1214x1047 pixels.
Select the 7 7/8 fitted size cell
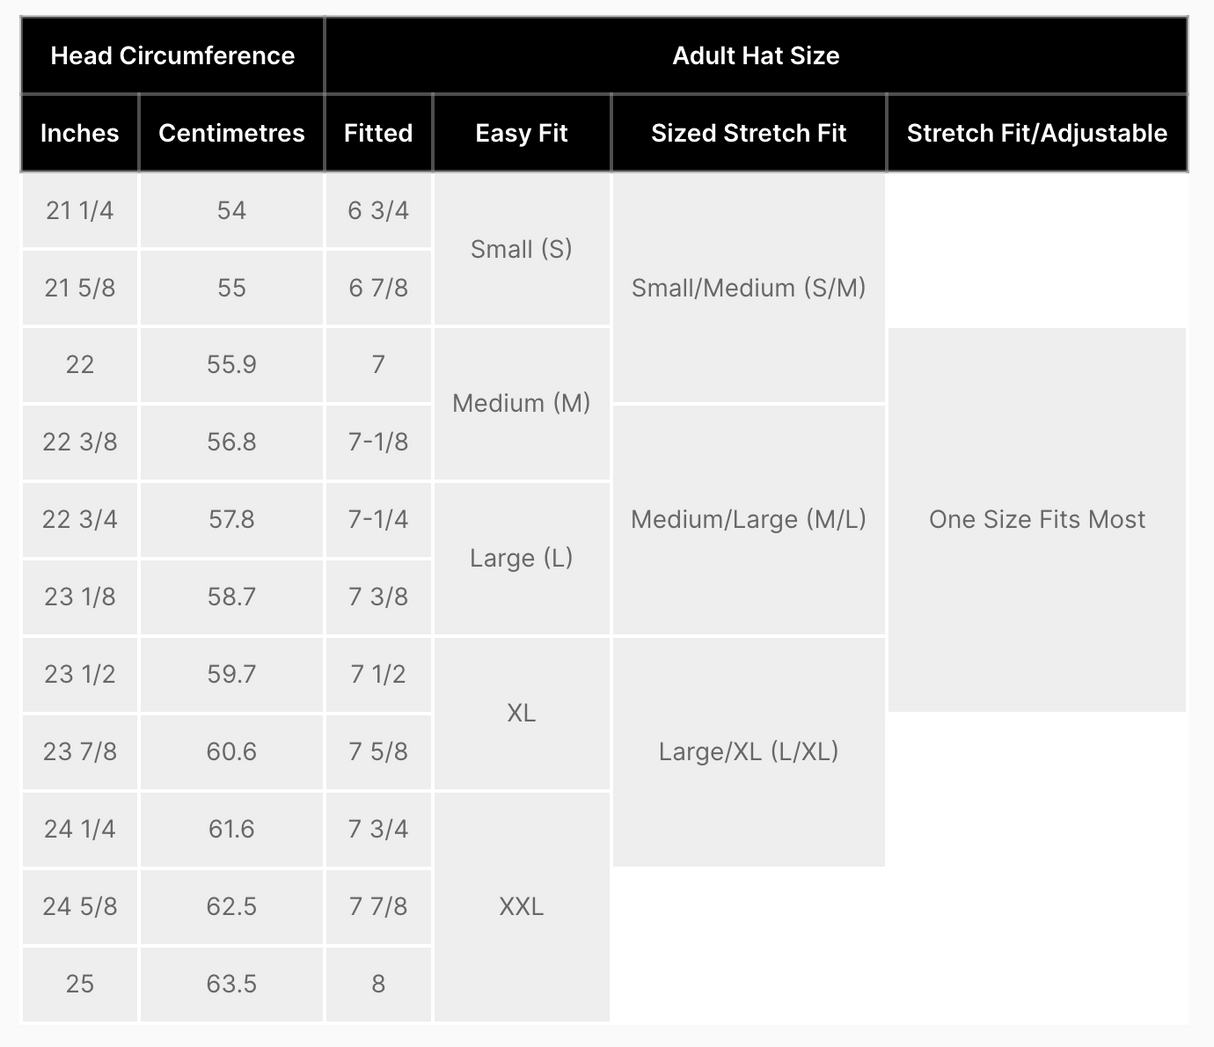click(378, 906)
